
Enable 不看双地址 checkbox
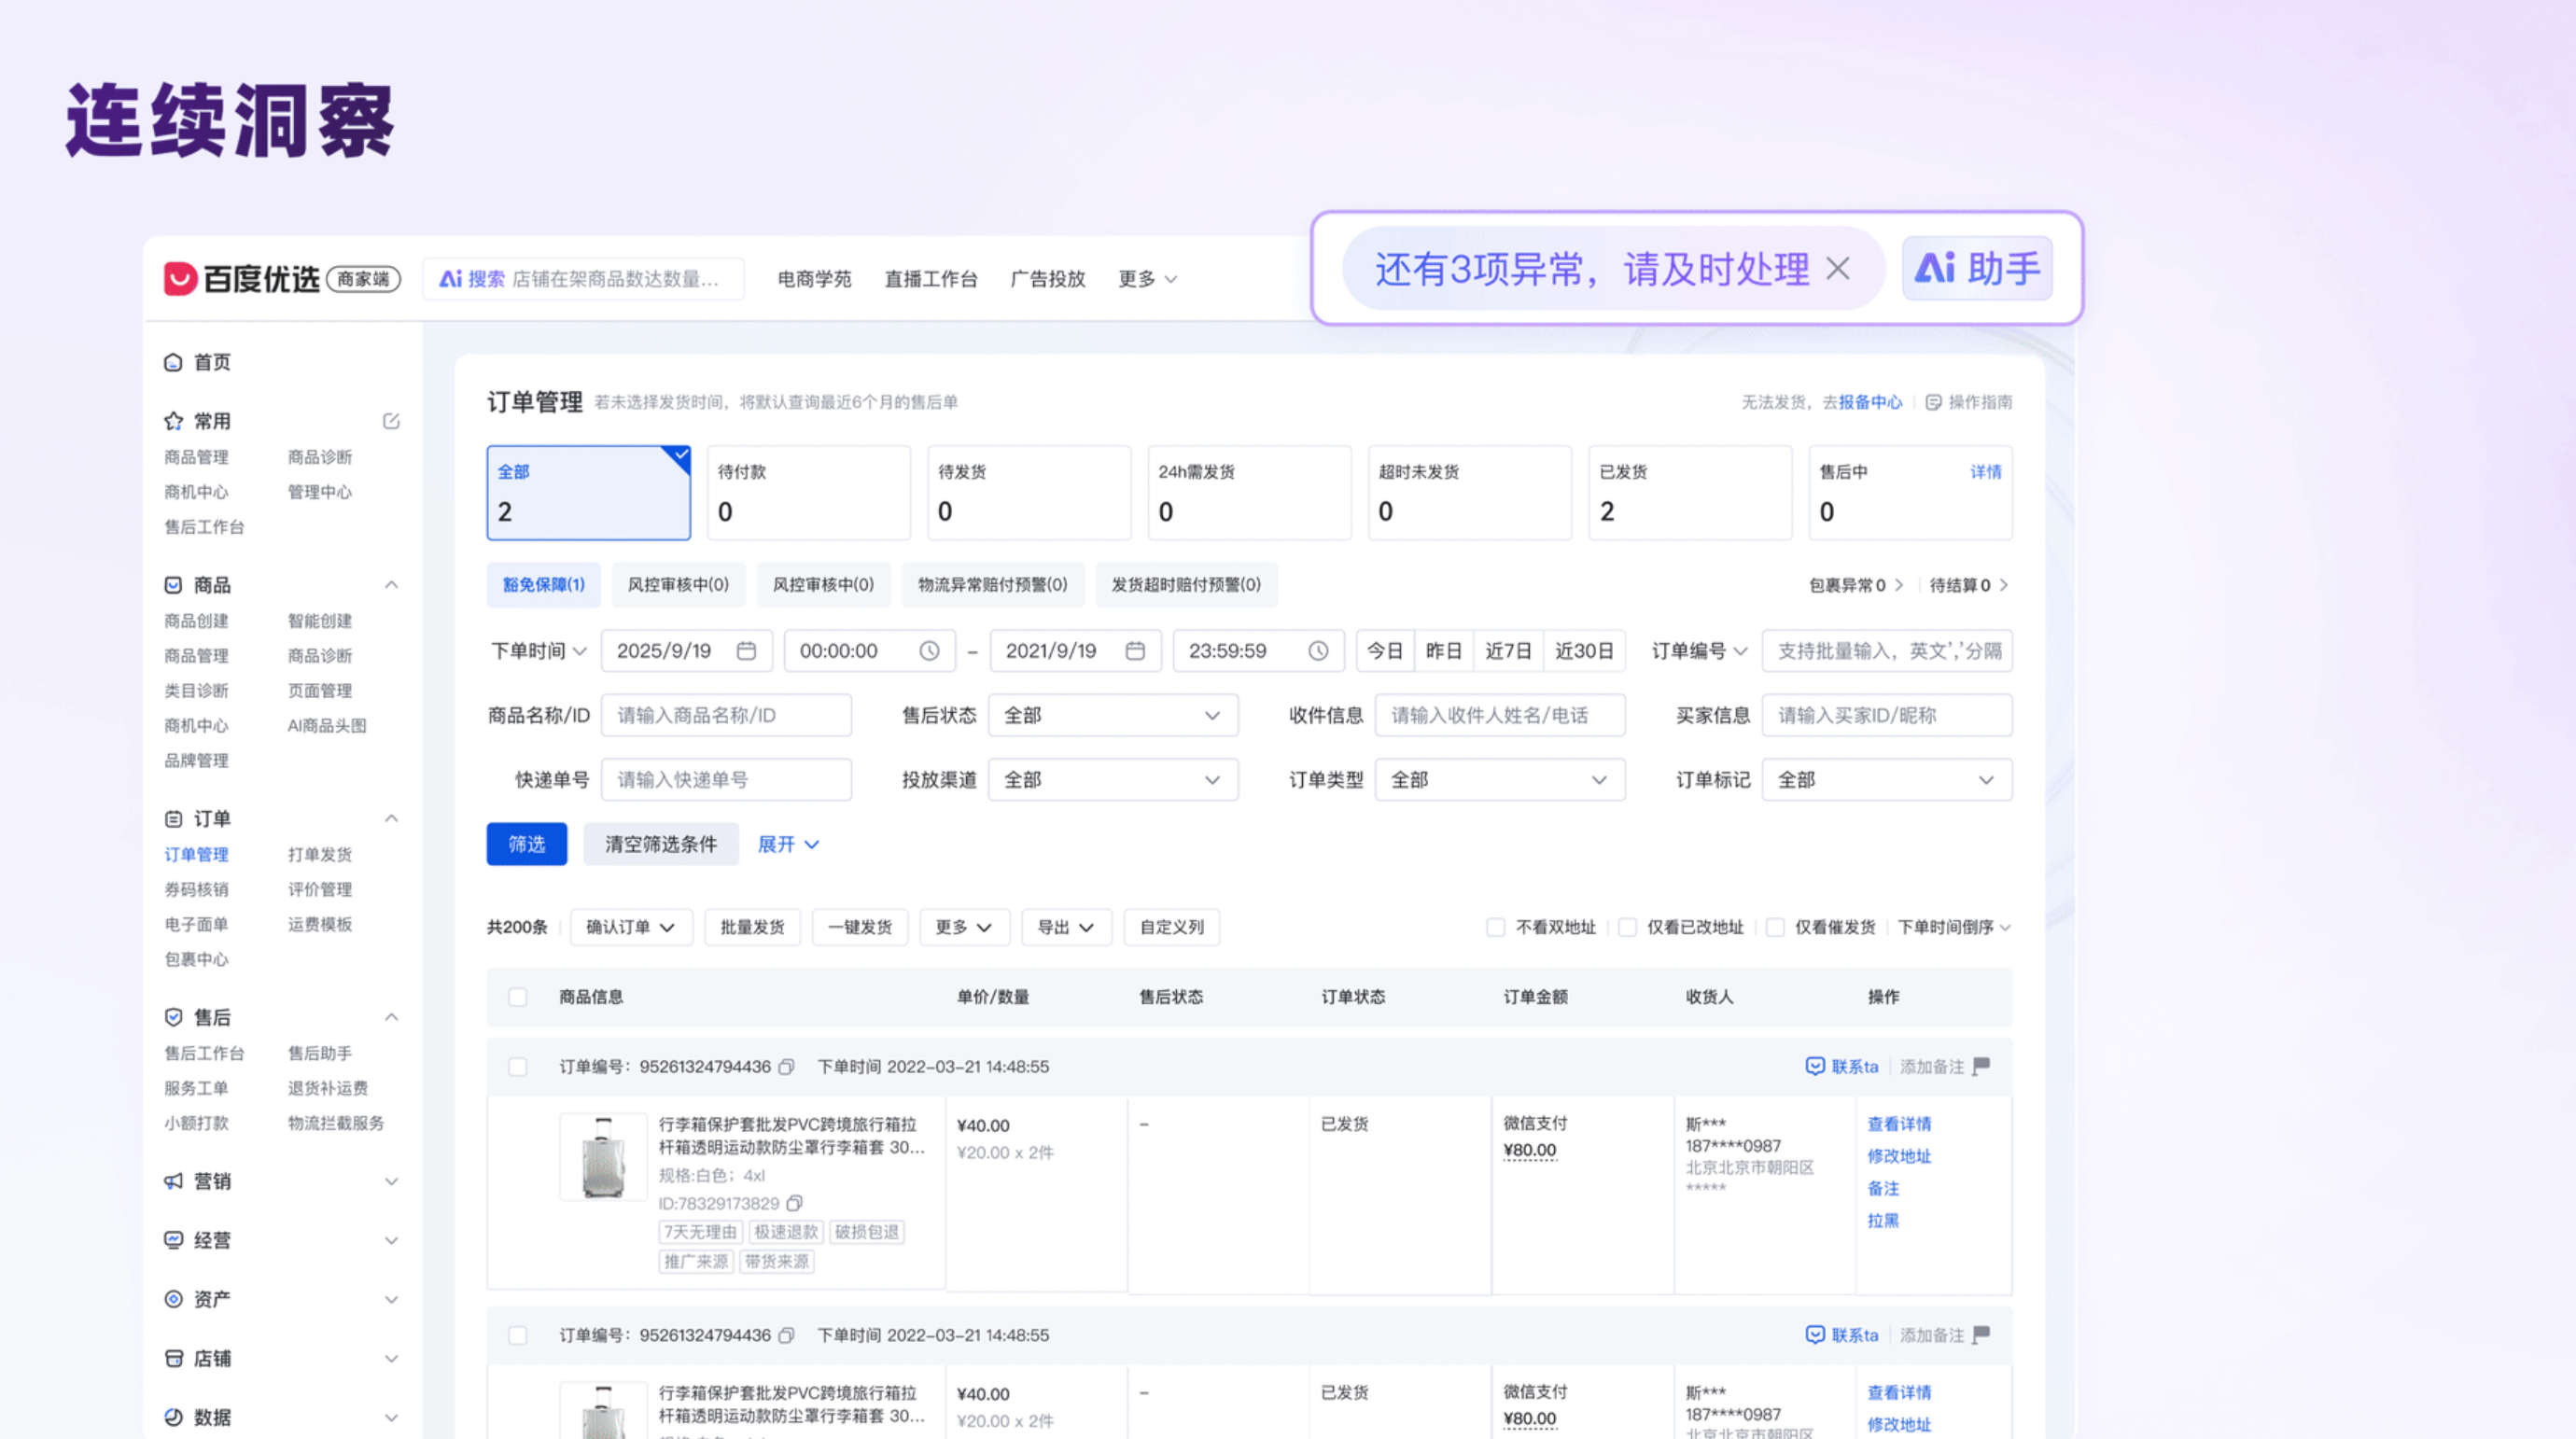tap(1495, 927)
